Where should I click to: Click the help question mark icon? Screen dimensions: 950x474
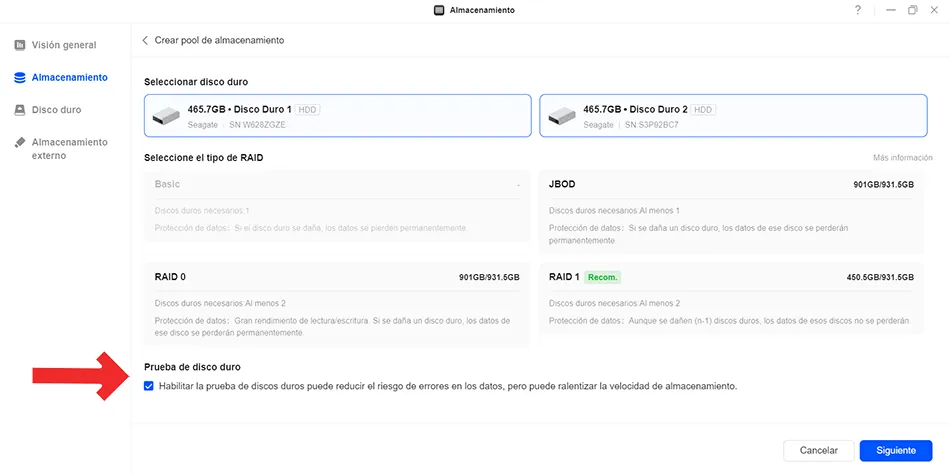pyautogui.click(x=858, y=10)
